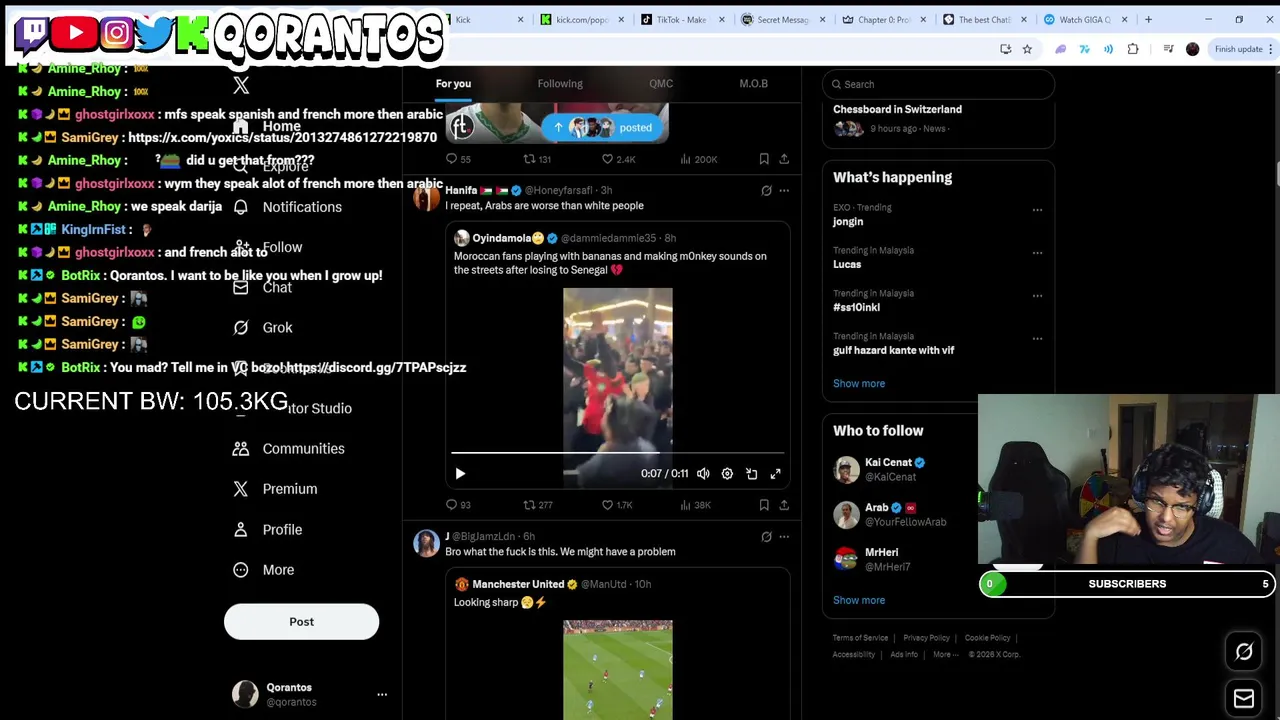
Task: Repost Hanifa's post with 277 reposts
Action: (538, 505)
